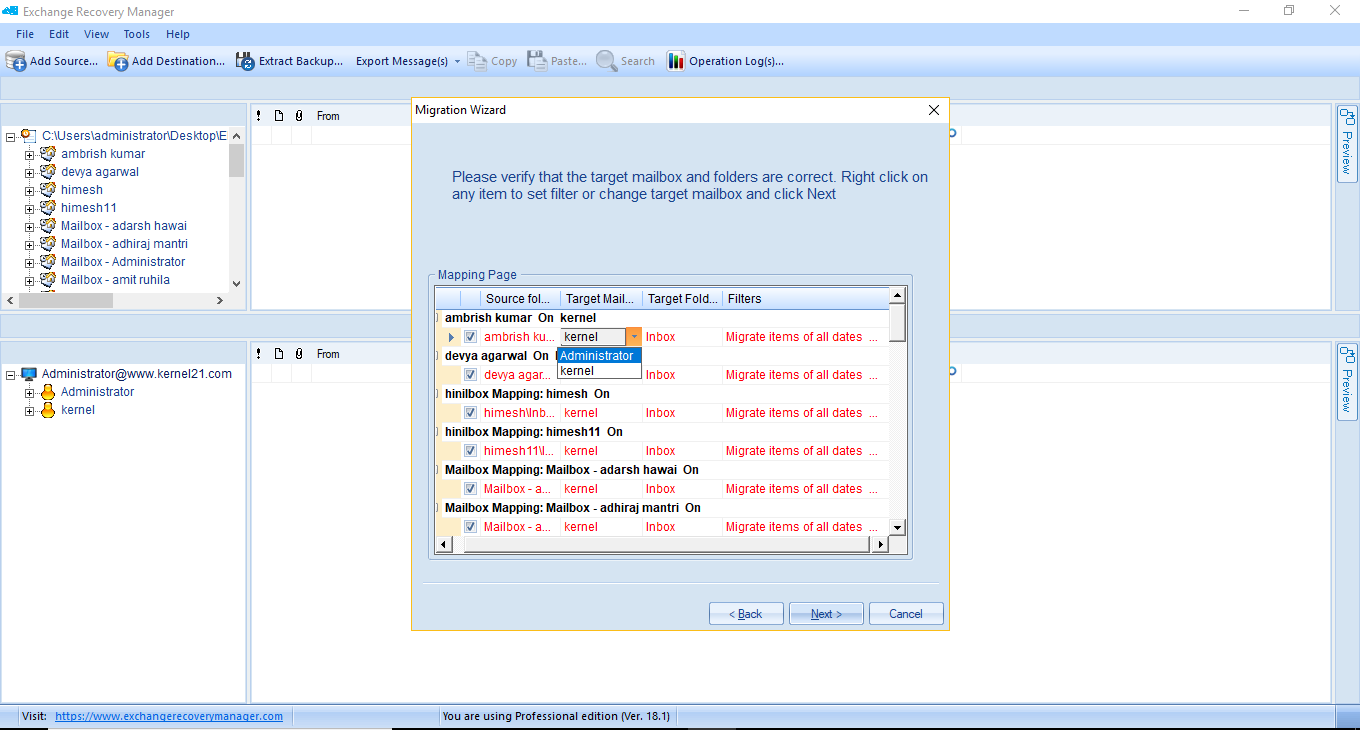Click the Mailbox - amit ruhila icon
The height and width of the screenshot is (730, 1366).
click(x=48, y=280)
